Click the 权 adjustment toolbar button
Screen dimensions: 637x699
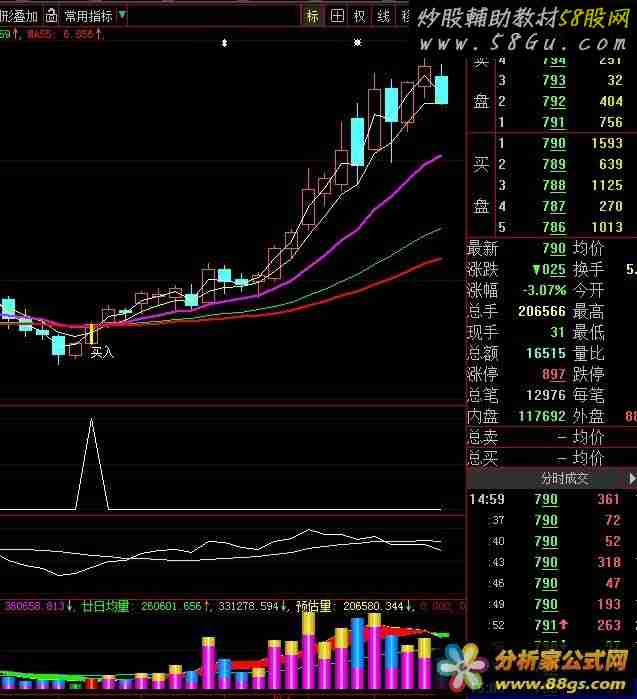(x=360, y=16)
